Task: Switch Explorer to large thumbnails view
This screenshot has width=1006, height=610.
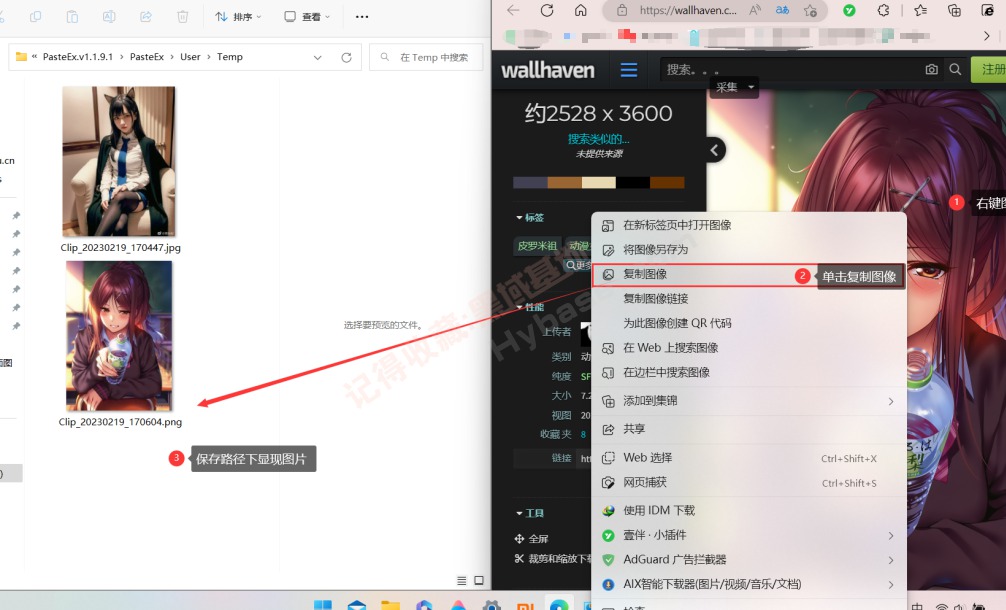Action: point(478,580)
